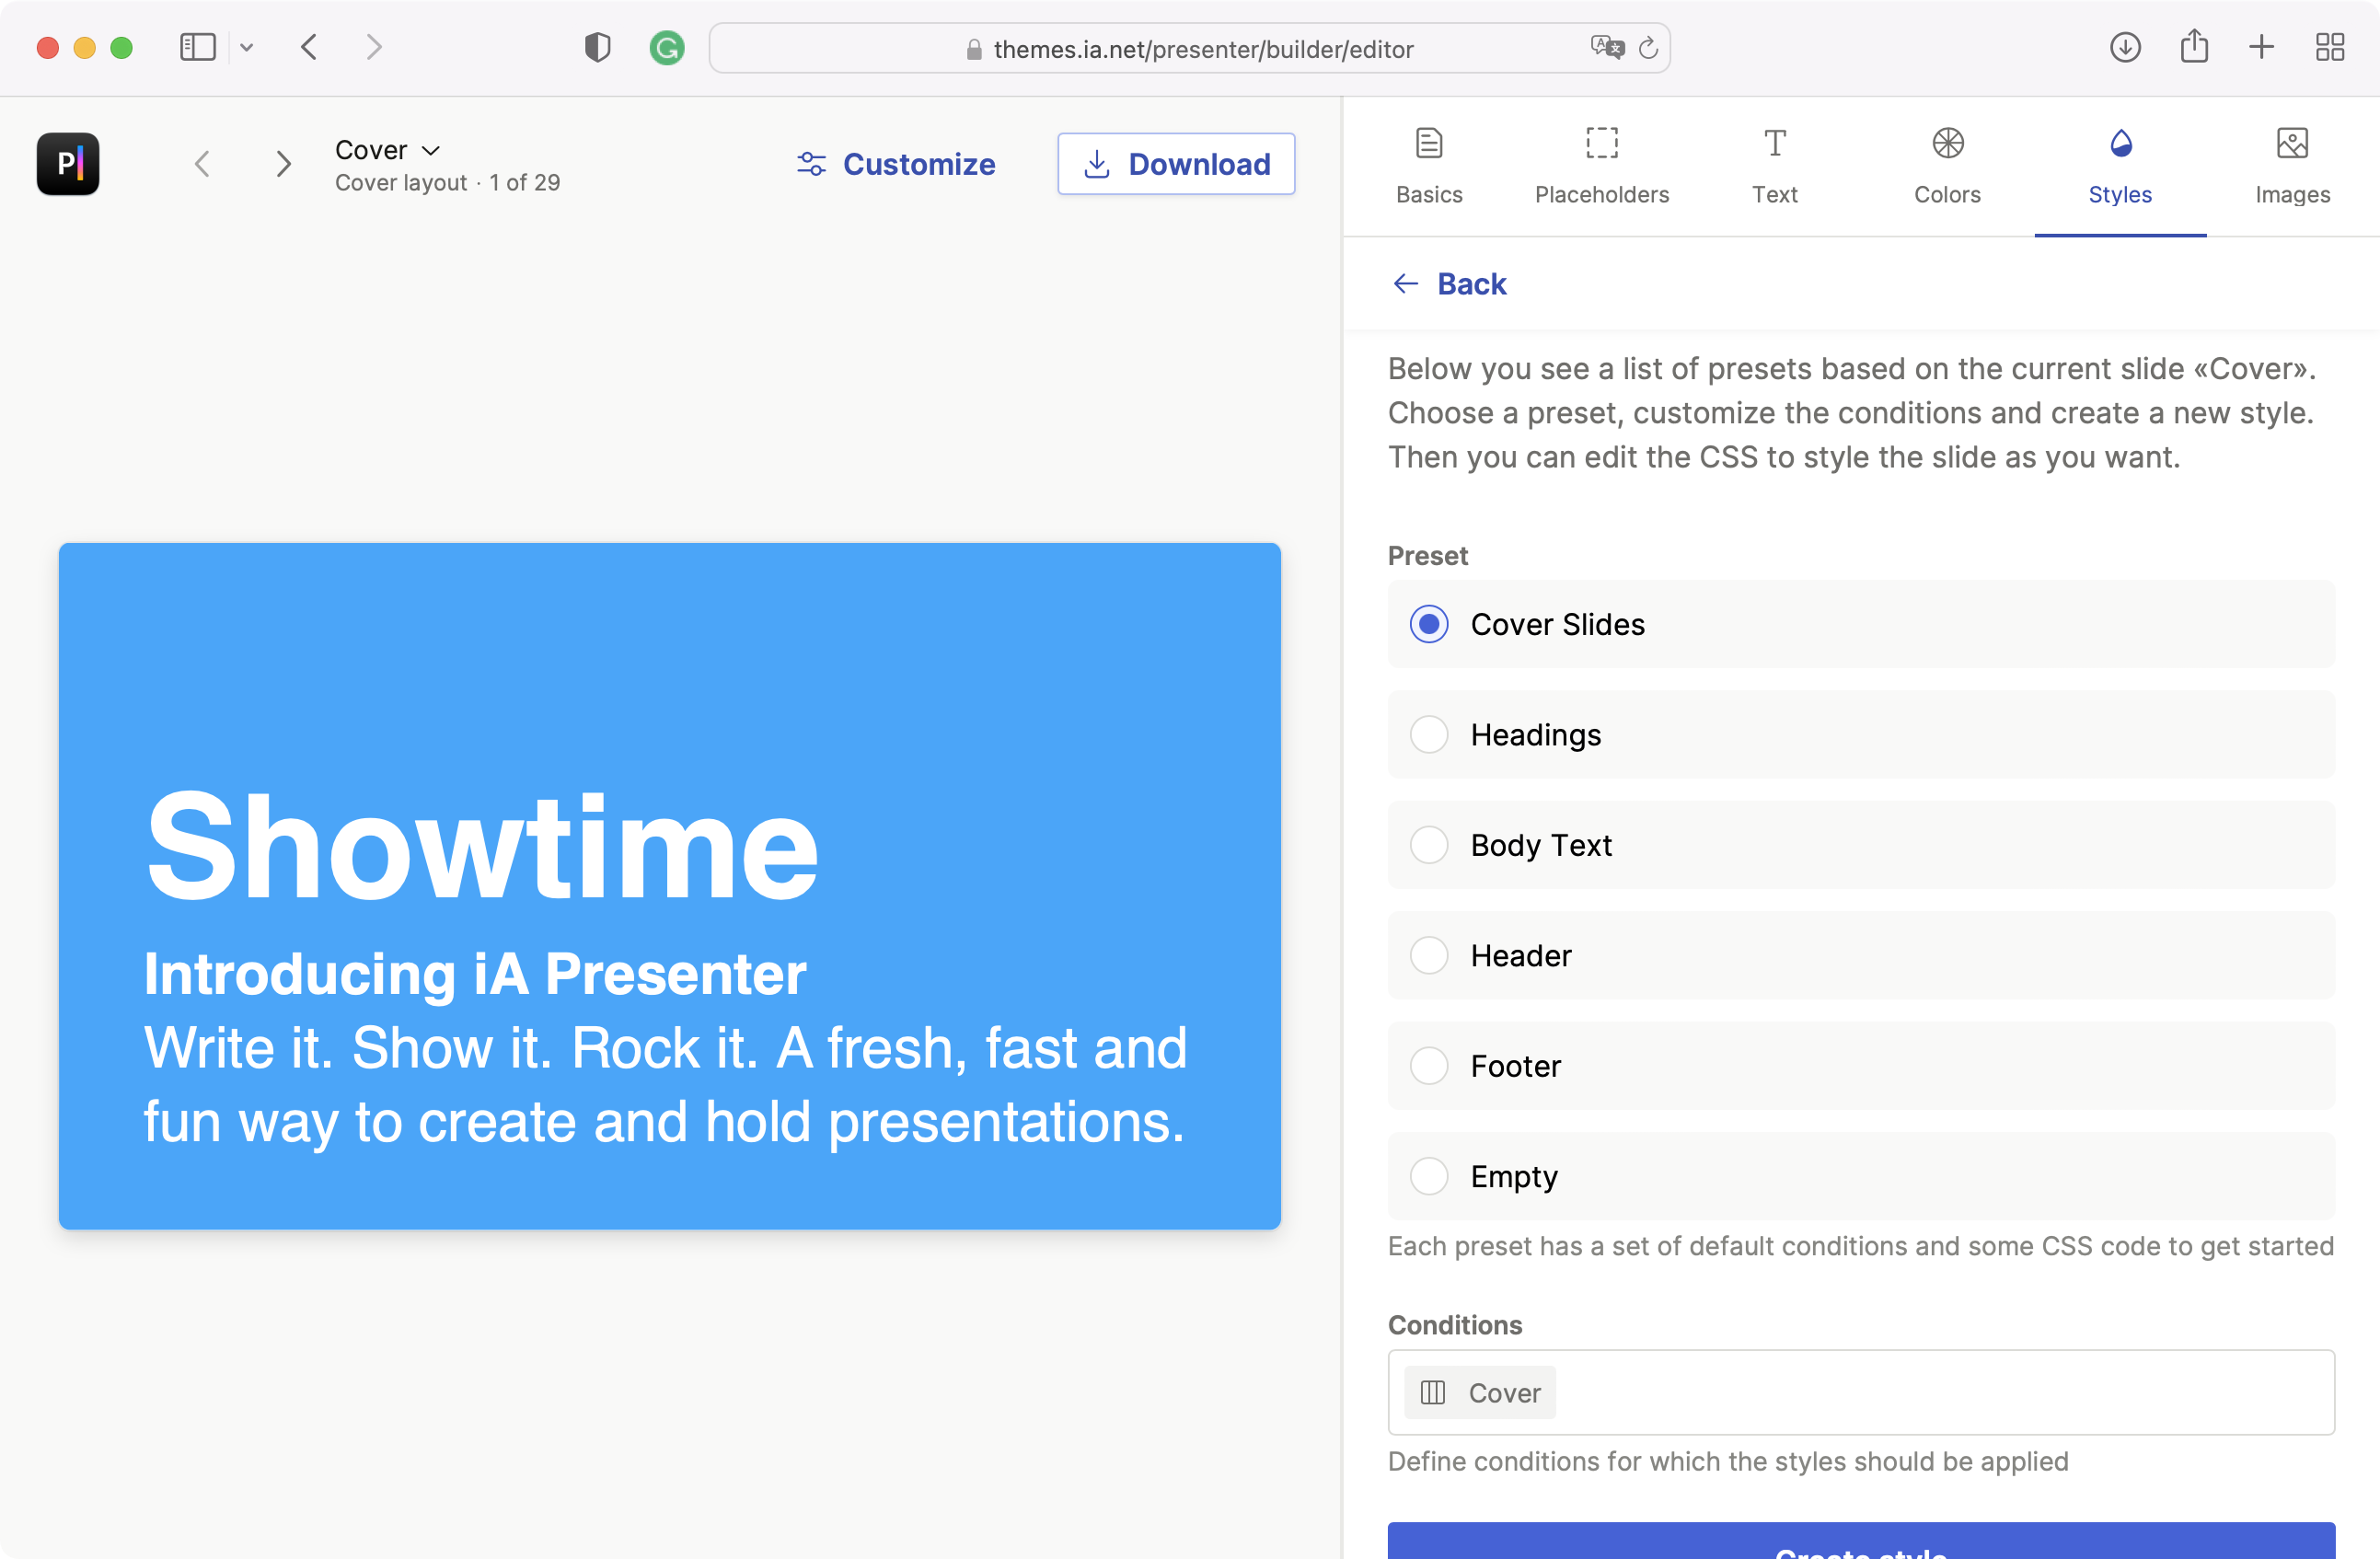2380x1559 pixels.
Task: Open a new Safari tab
Action: [x=2261, y=47]
